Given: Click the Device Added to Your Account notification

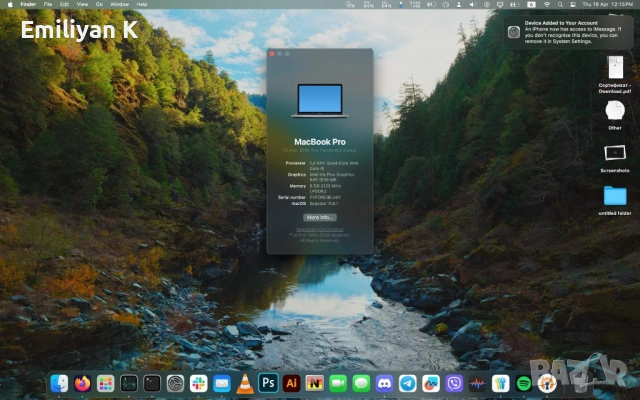Looking at the screenshot, I should (x=568, y=32).
